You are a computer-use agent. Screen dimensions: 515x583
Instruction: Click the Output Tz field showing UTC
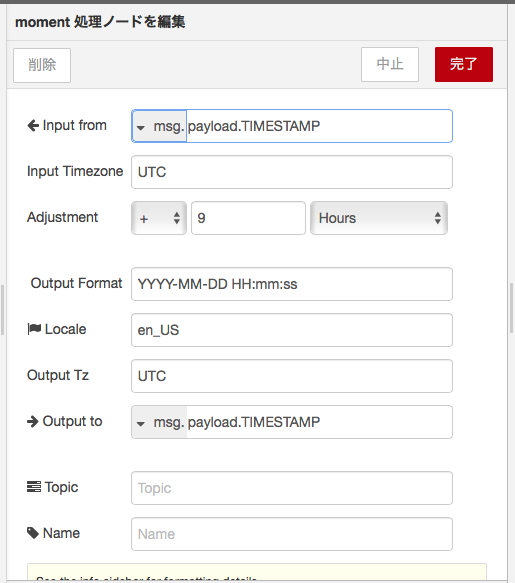(x=292, y=376)
